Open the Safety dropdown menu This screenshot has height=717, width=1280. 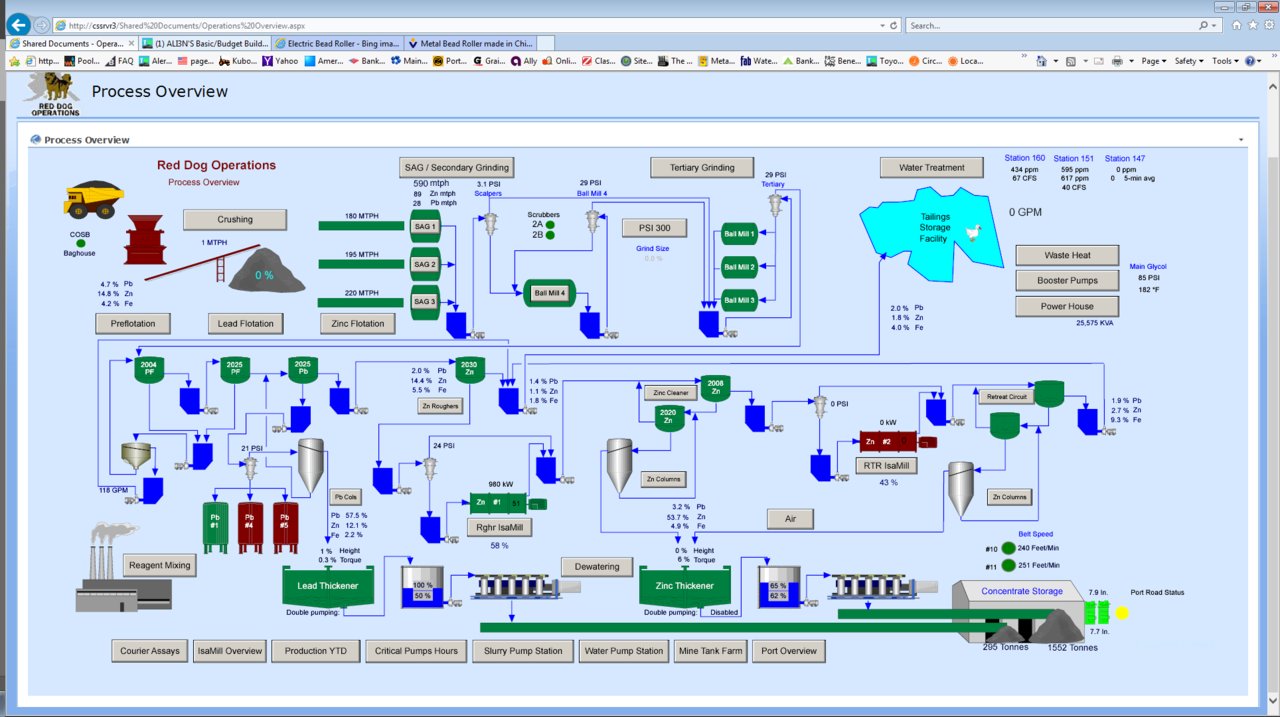[x=1188, y=61]
